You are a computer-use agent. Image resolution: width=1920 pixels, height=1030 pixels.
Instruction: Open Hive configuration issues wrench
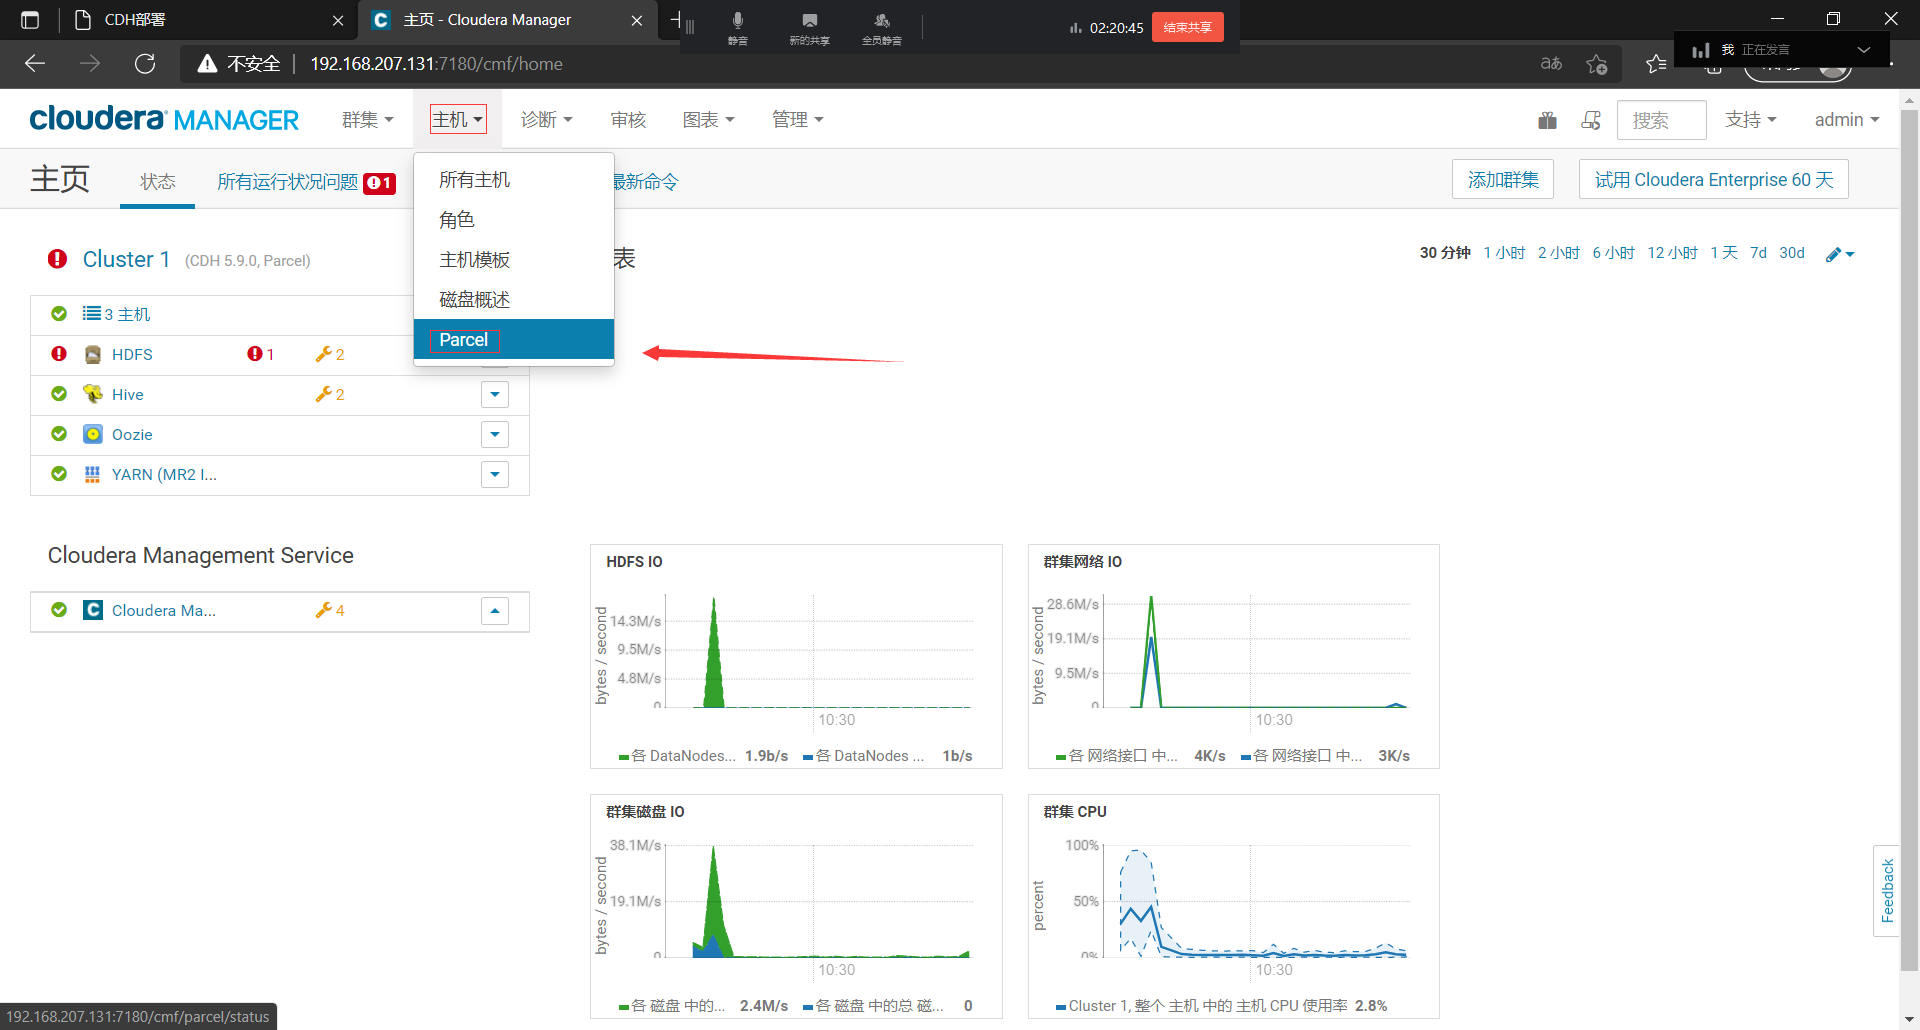point(329,394)
